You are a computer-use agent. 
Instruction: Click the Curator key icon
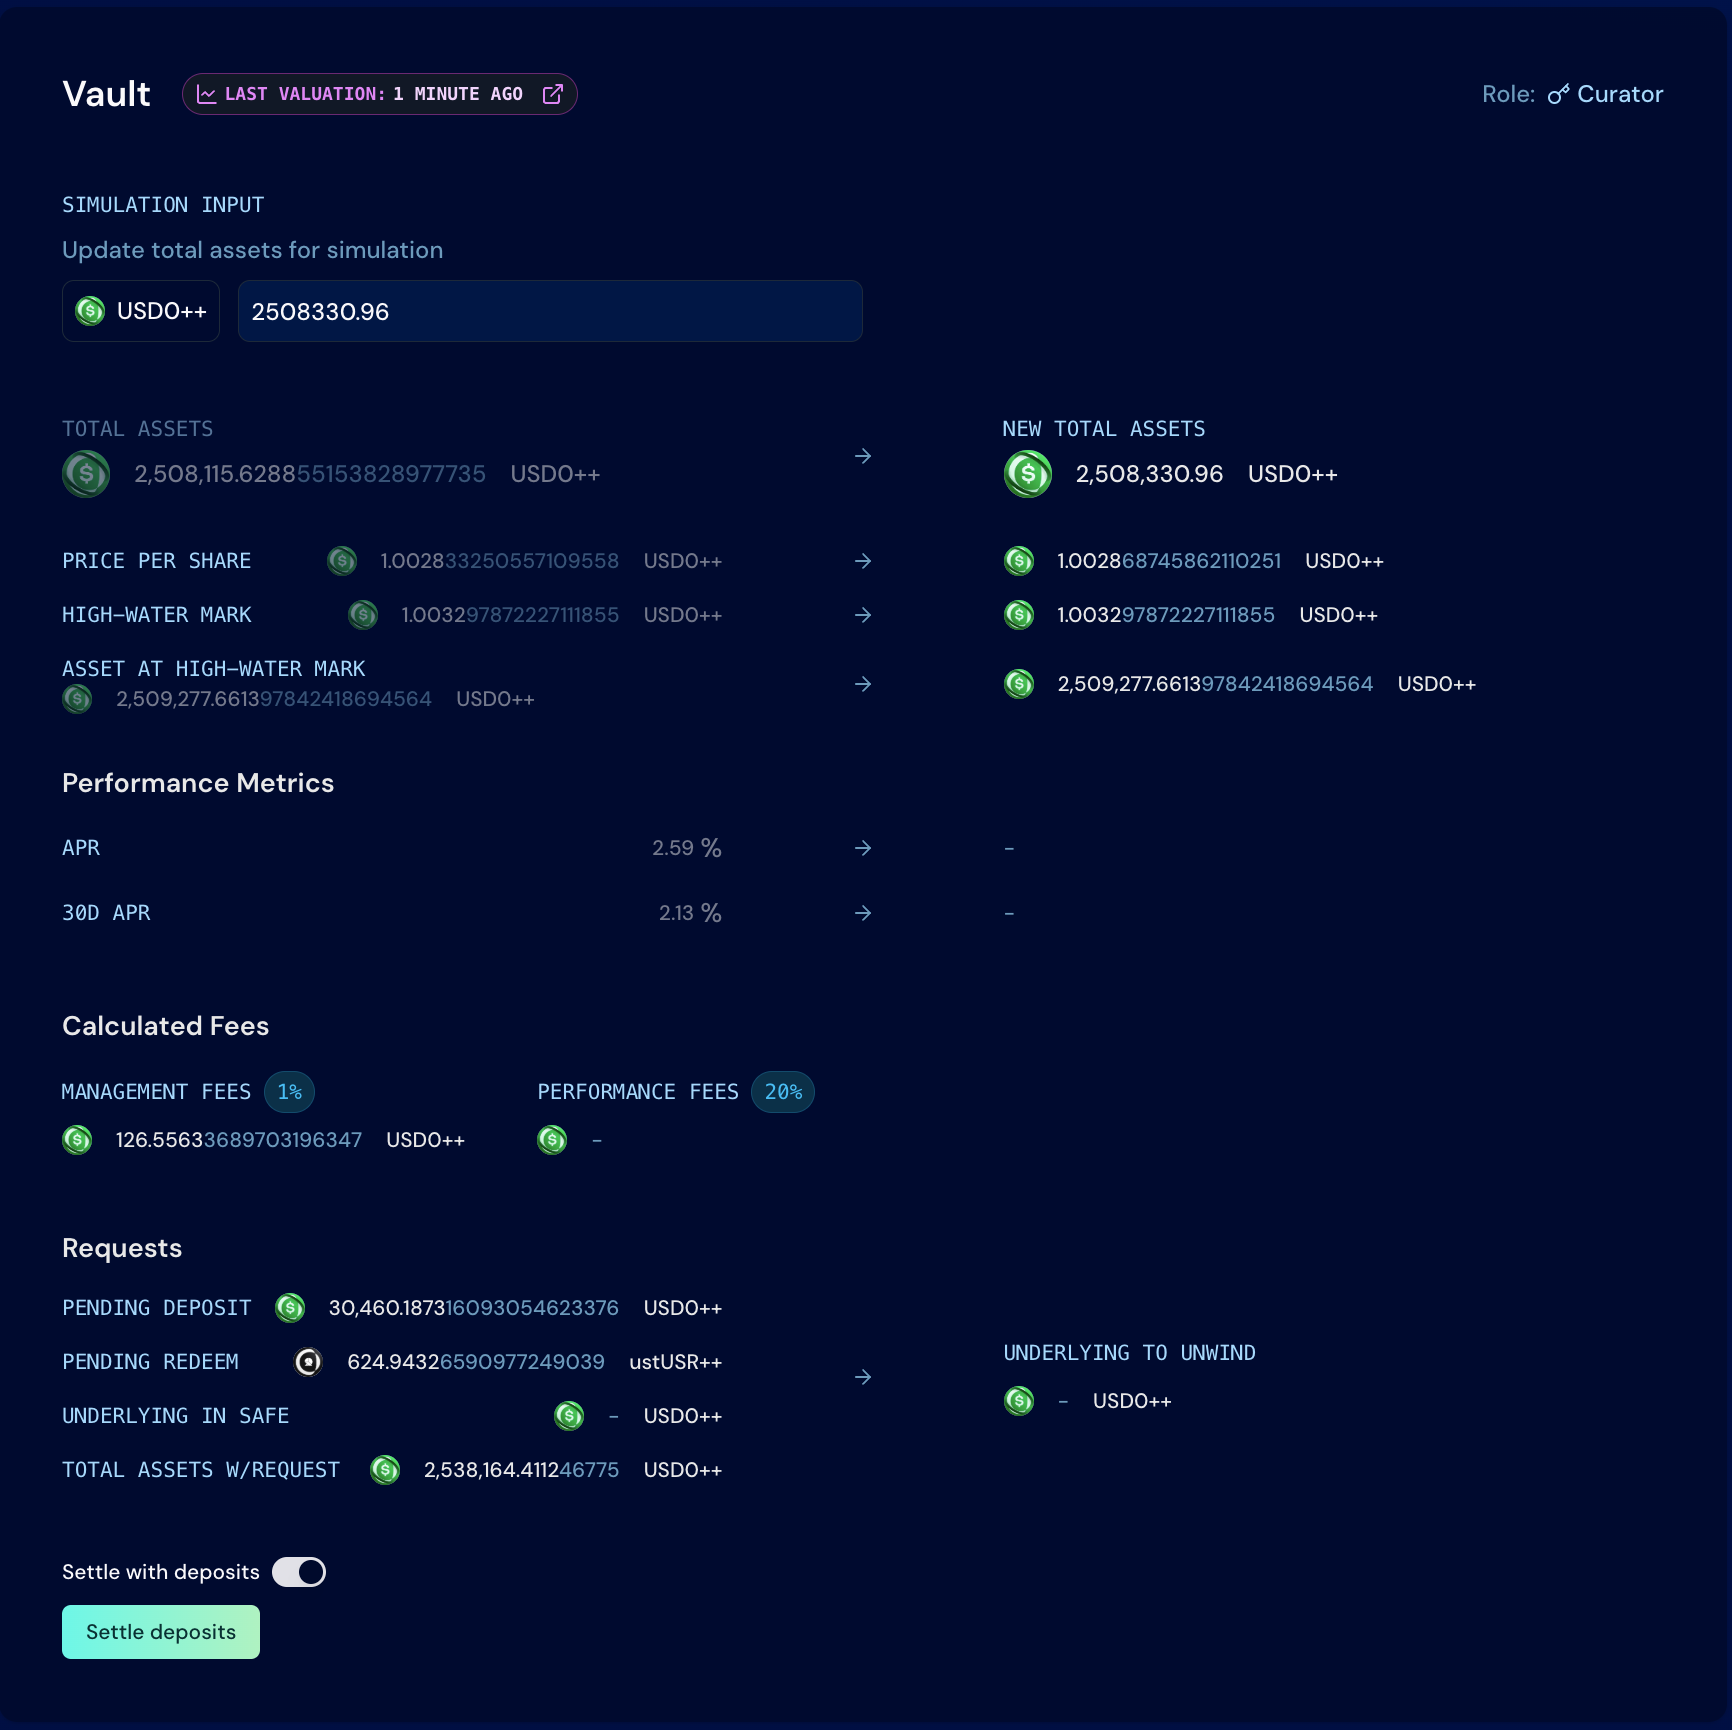click(x=1558, y=94)
